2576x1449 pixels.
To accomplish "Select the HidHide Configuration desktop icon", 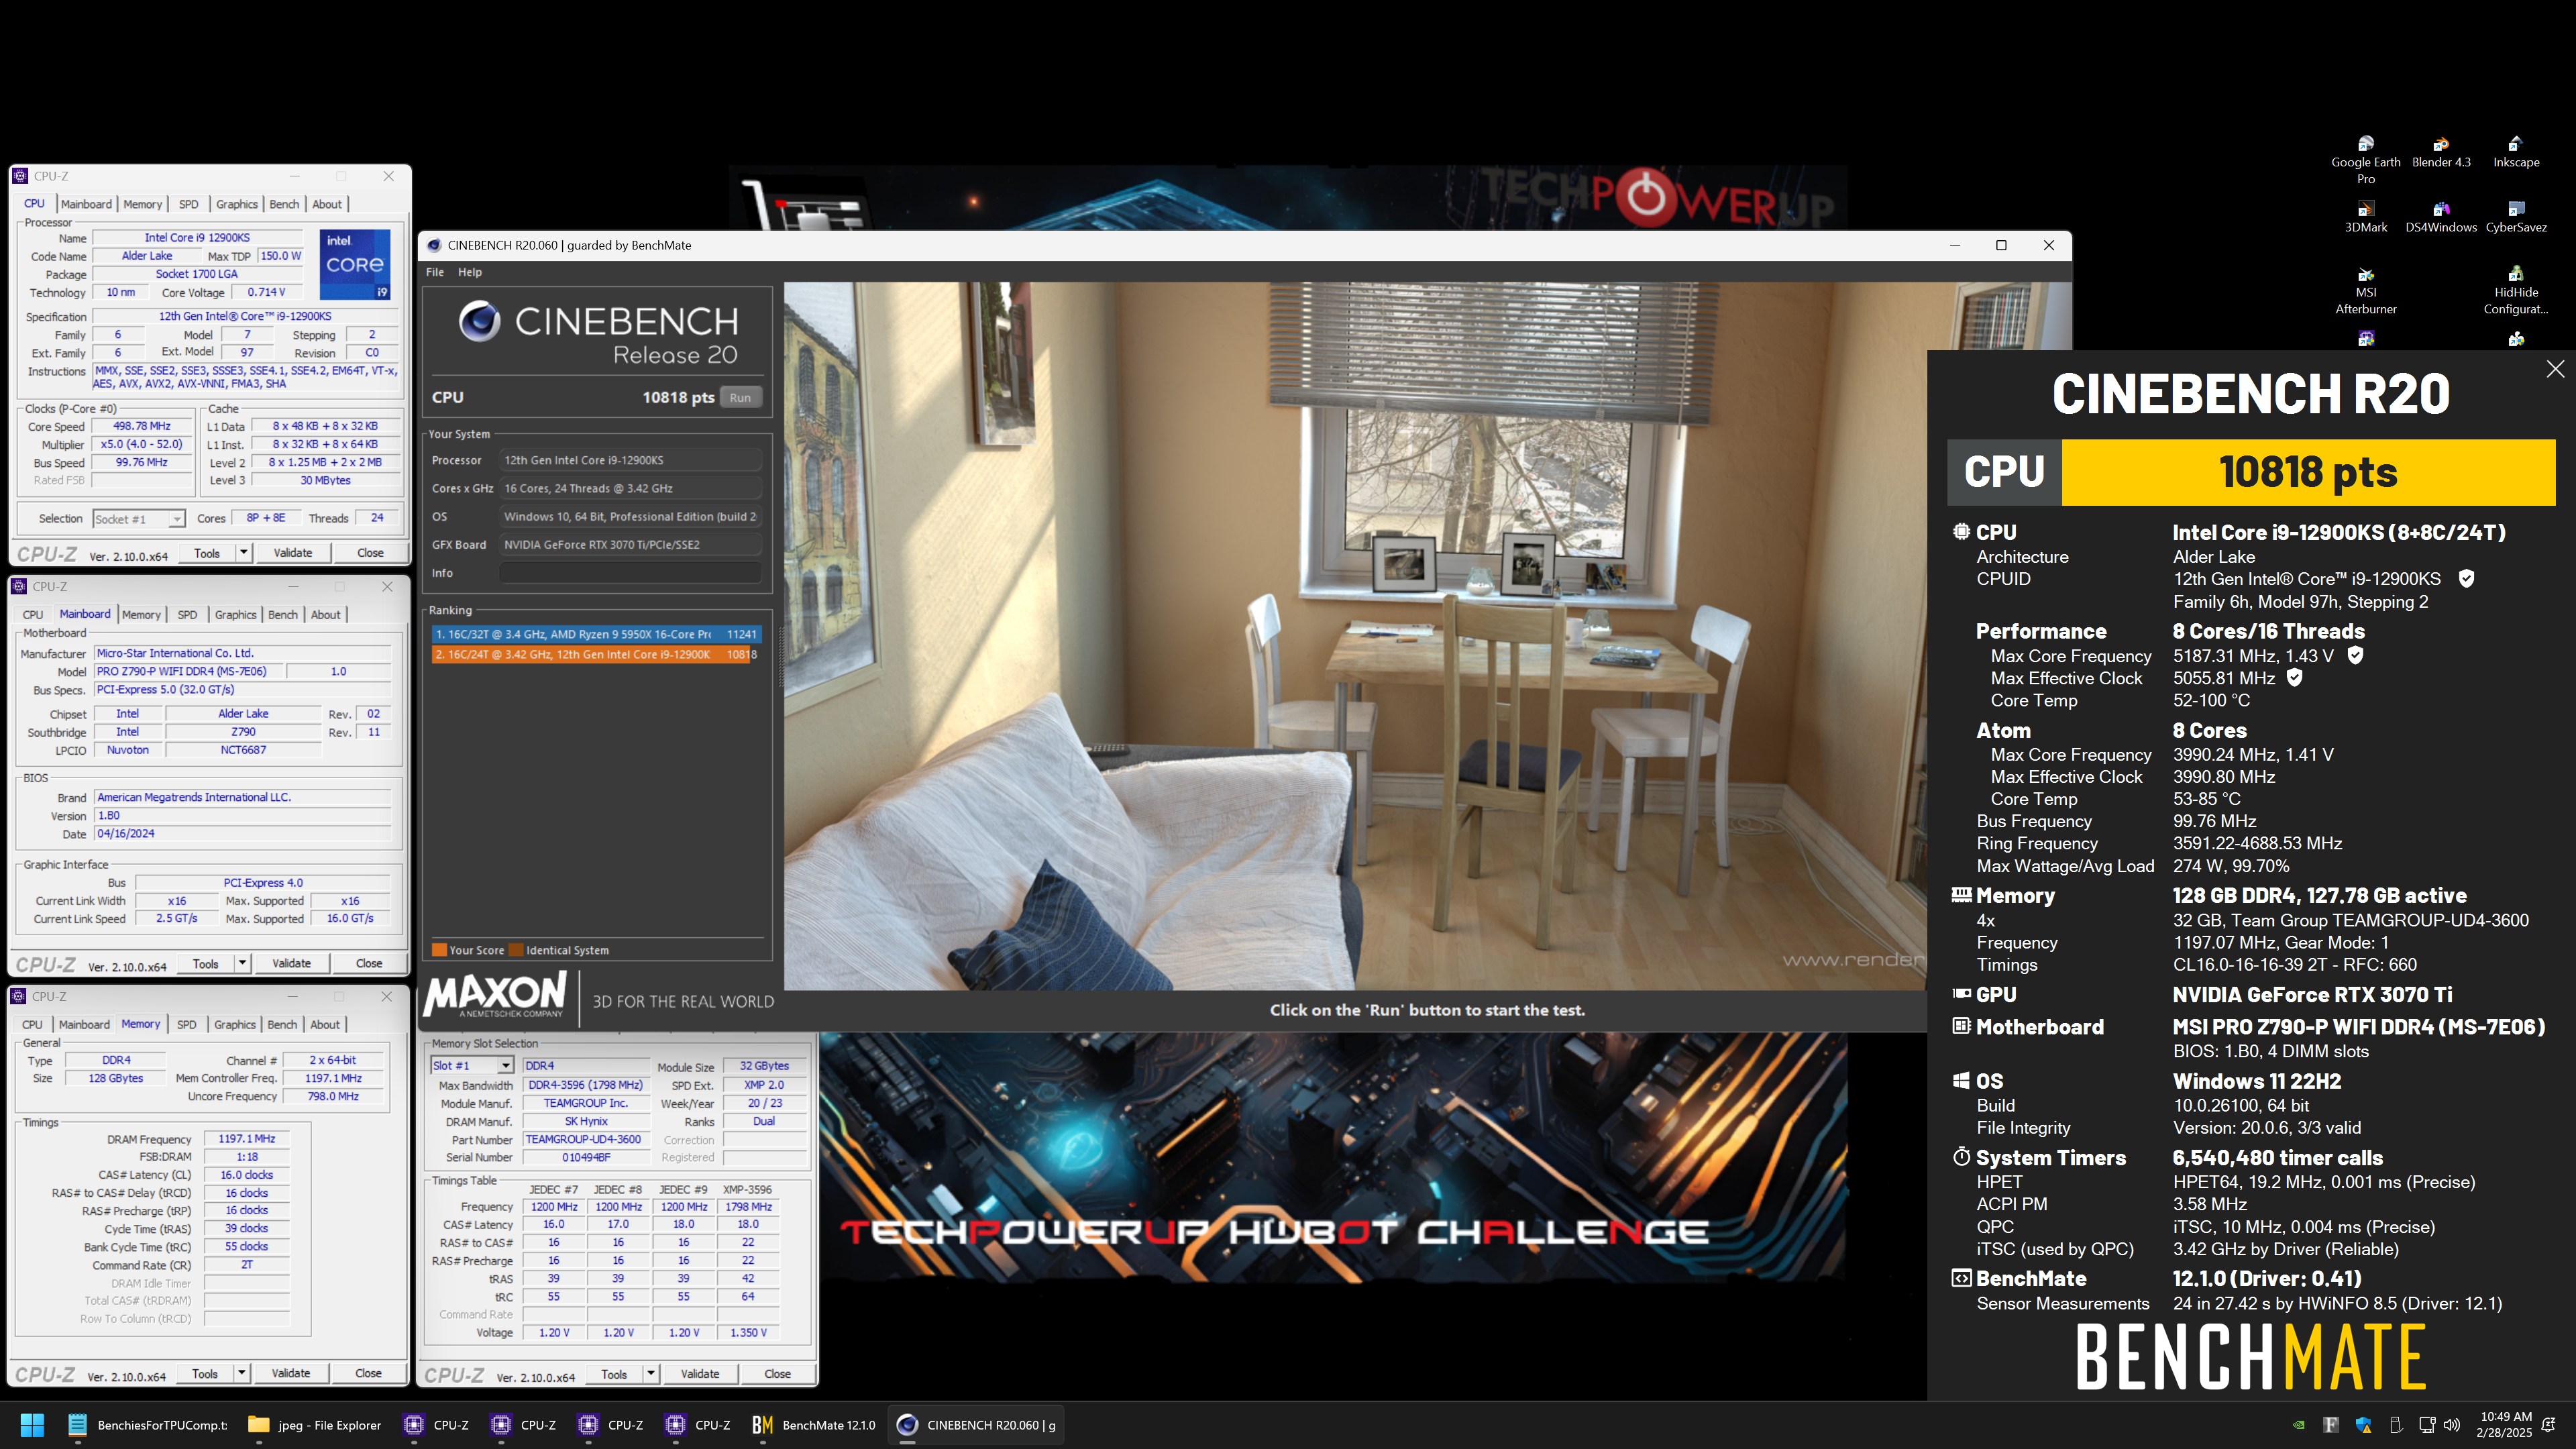I will pyautogui.click(x=2515, y=291).
